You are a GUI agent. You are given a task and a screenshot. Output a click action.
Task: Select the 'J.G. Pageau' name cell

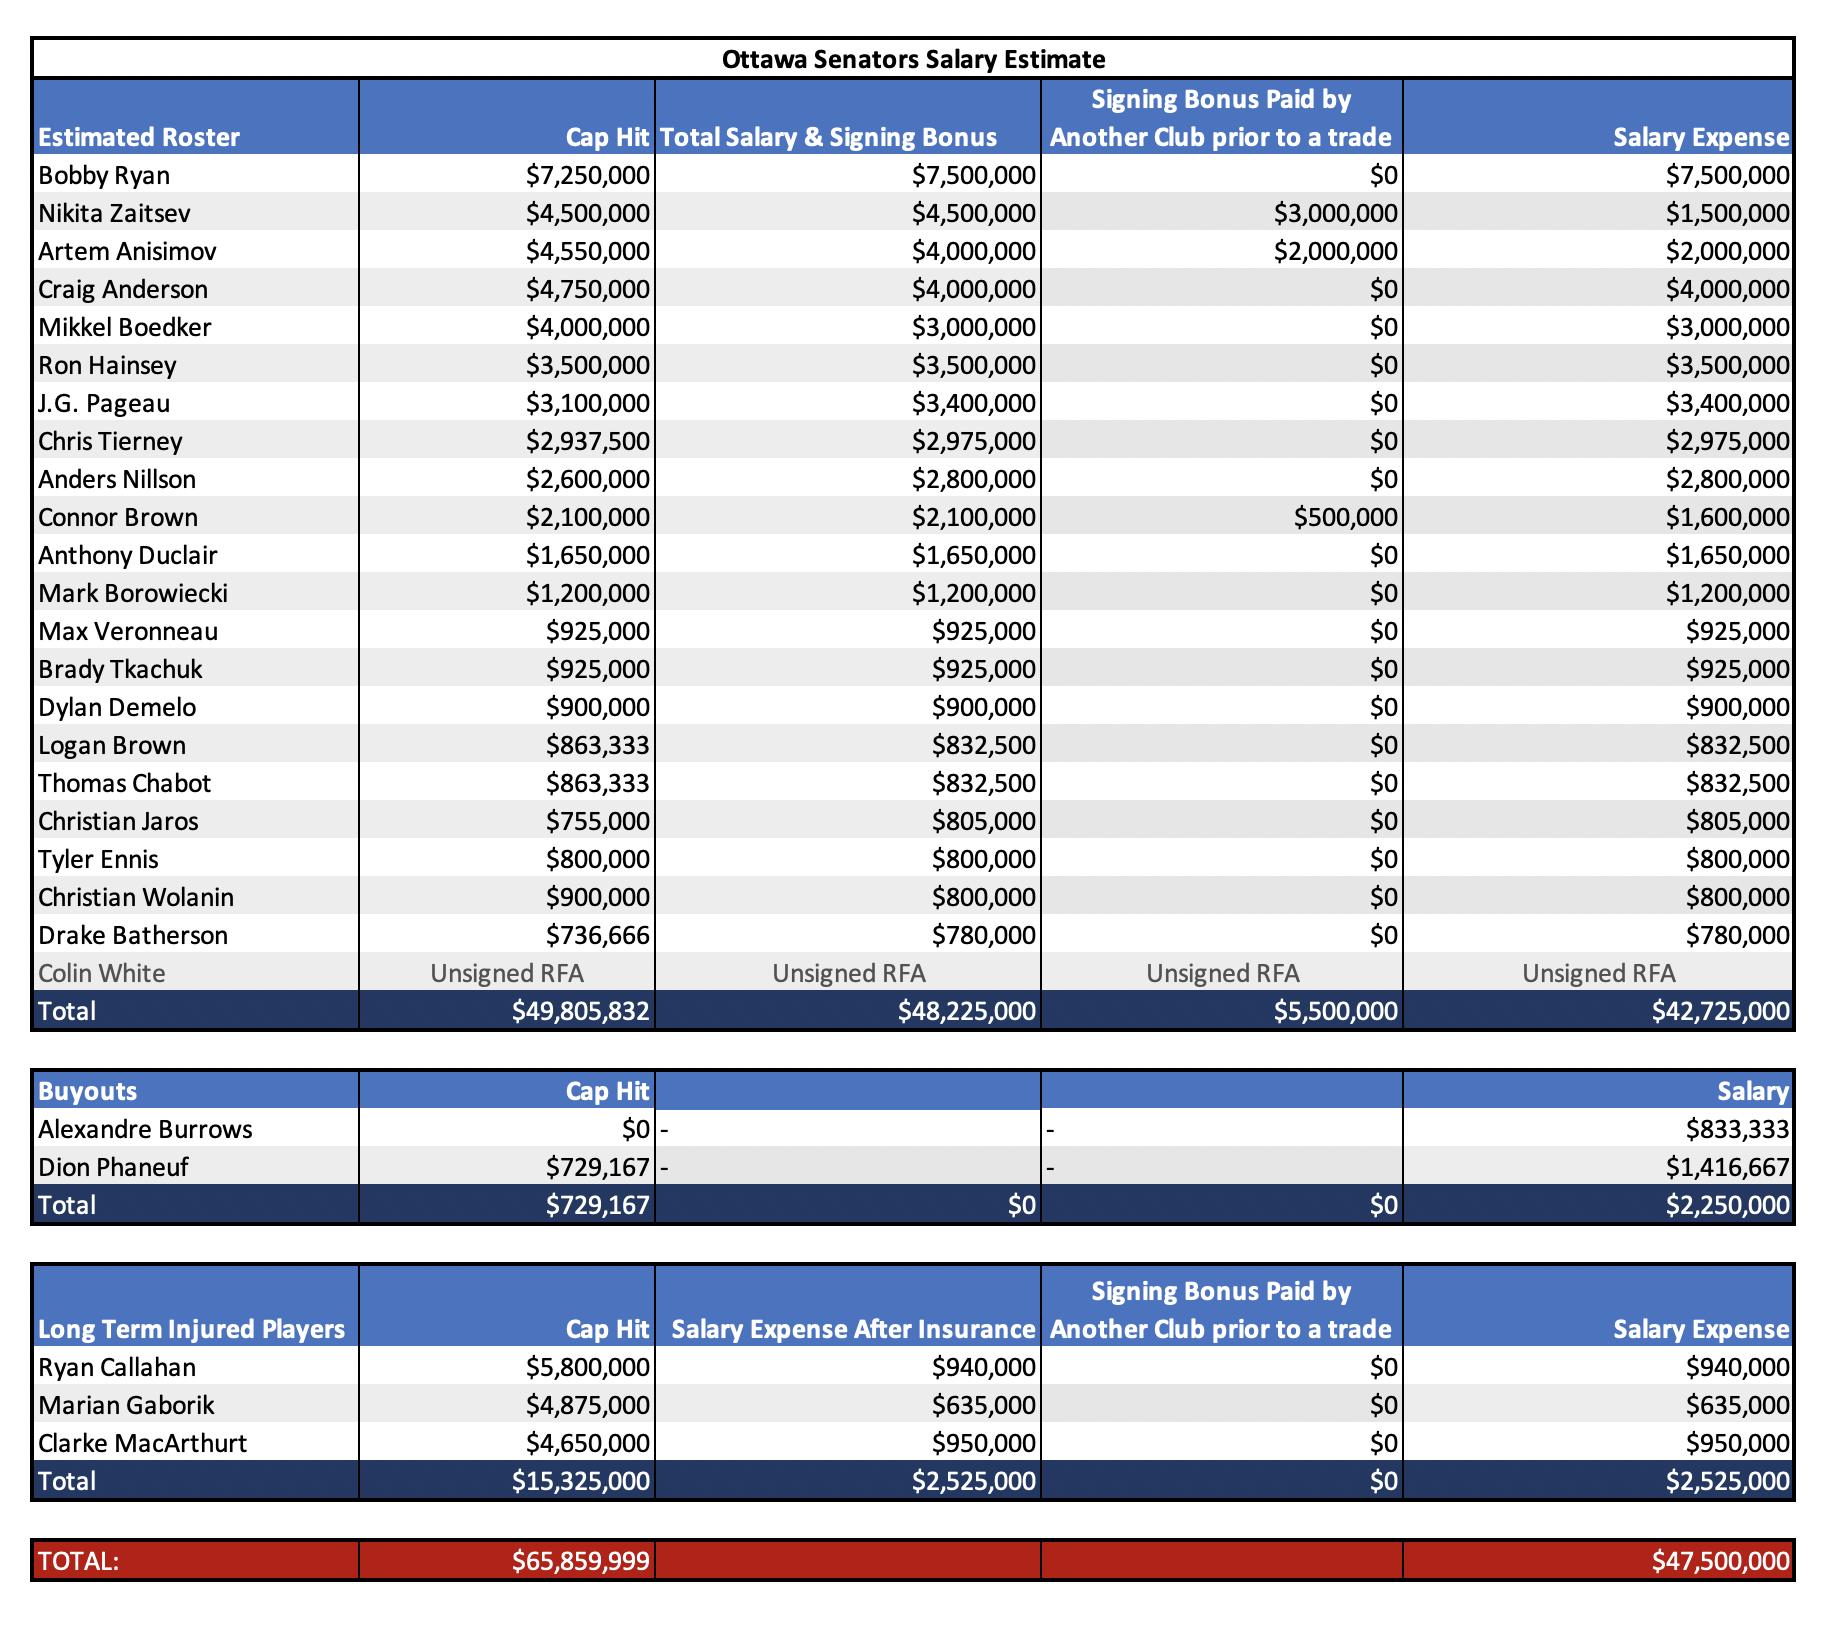coord(196,403)
